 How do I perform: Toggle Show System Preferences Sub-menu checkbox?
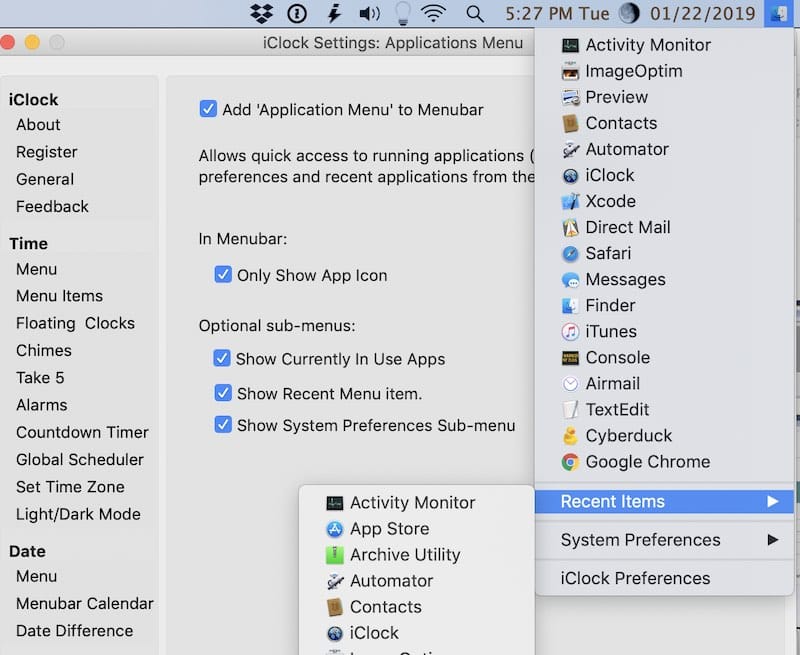pos(223,424)
